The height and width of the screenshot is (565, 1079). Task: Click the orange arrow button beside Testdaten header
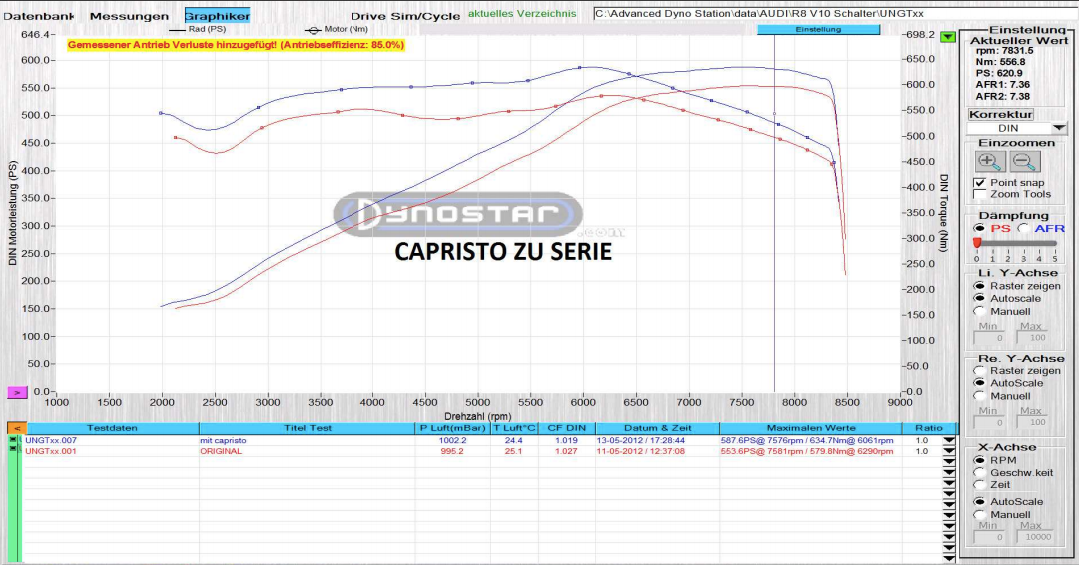(x=17, y=428)
